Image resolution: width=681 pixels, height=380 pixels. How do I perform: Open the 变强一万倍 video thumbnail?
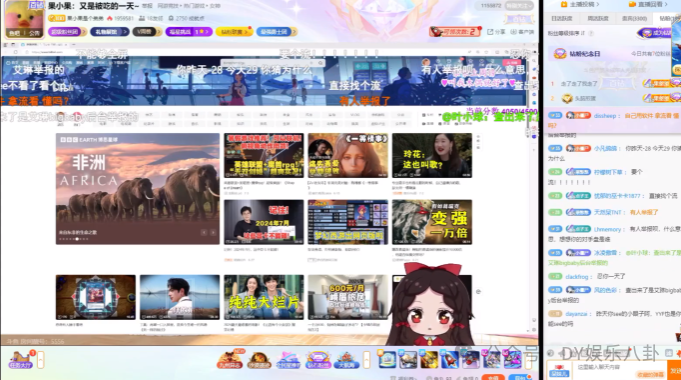click(x=432, y=222)
